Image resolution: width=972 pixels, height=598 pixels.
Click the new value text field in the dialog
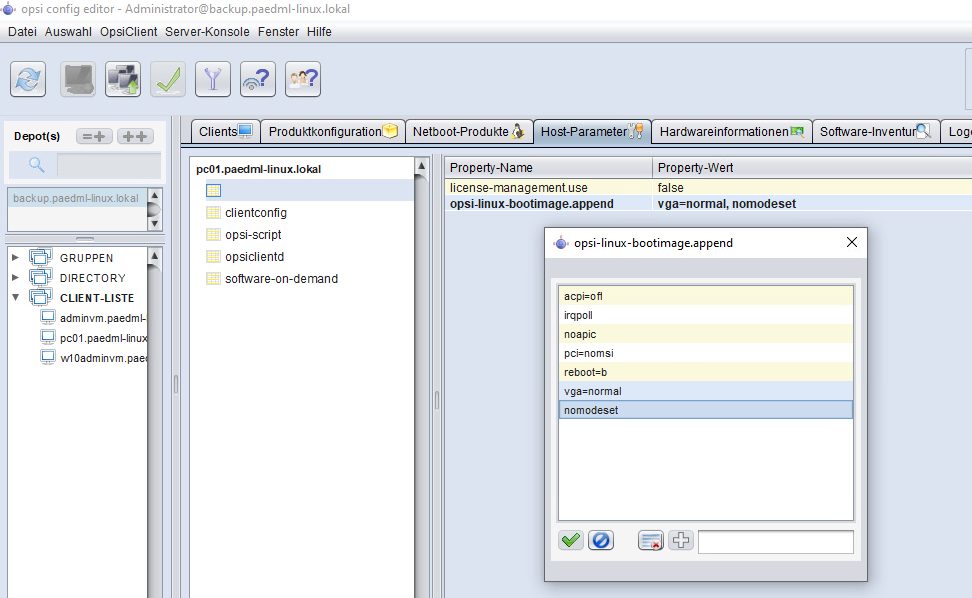click(x=775, y=542)
